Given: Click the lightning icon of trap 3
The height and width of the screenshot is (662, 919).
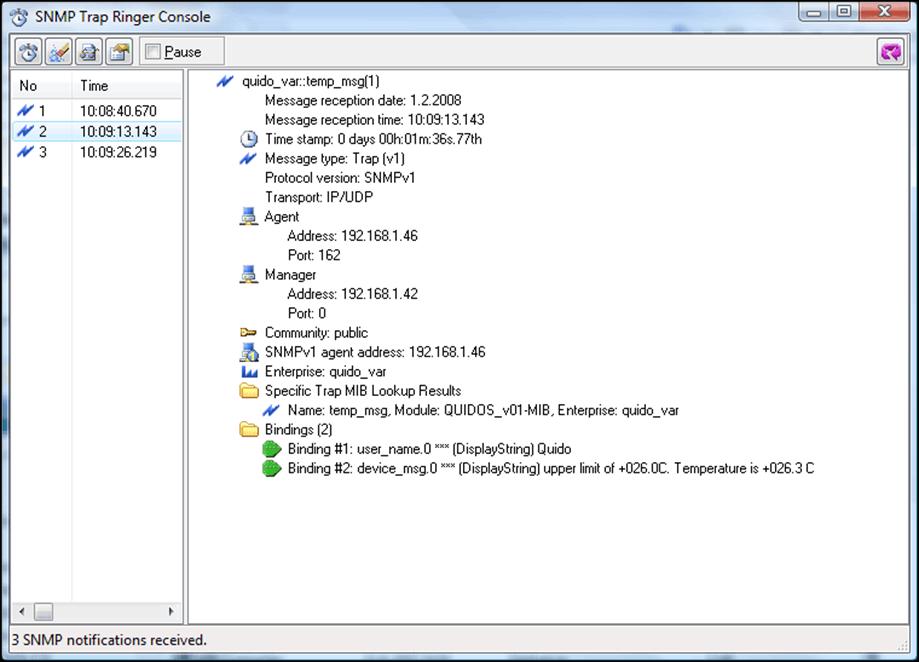Looking at the screenshot, I should (x=25, y=152).
